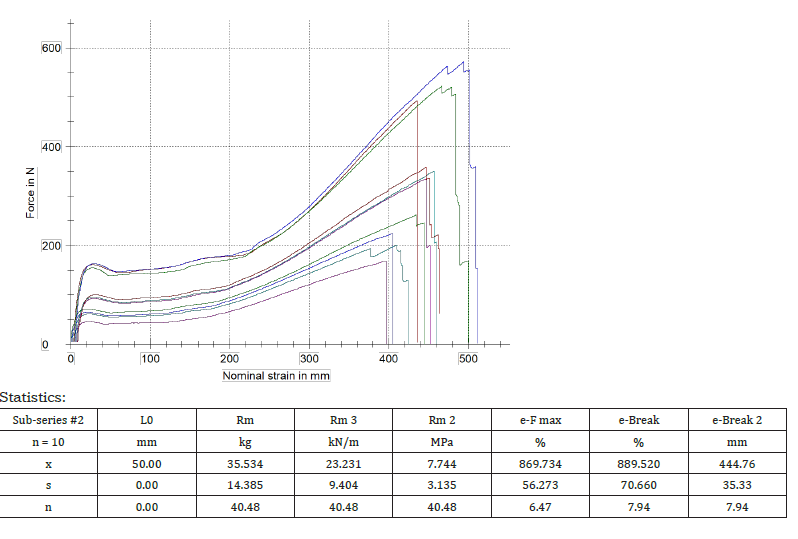The width and height of the screenshot is (798, 539).
Task: Select the 'kg' unit cell
Action: (x=245, y=442)
